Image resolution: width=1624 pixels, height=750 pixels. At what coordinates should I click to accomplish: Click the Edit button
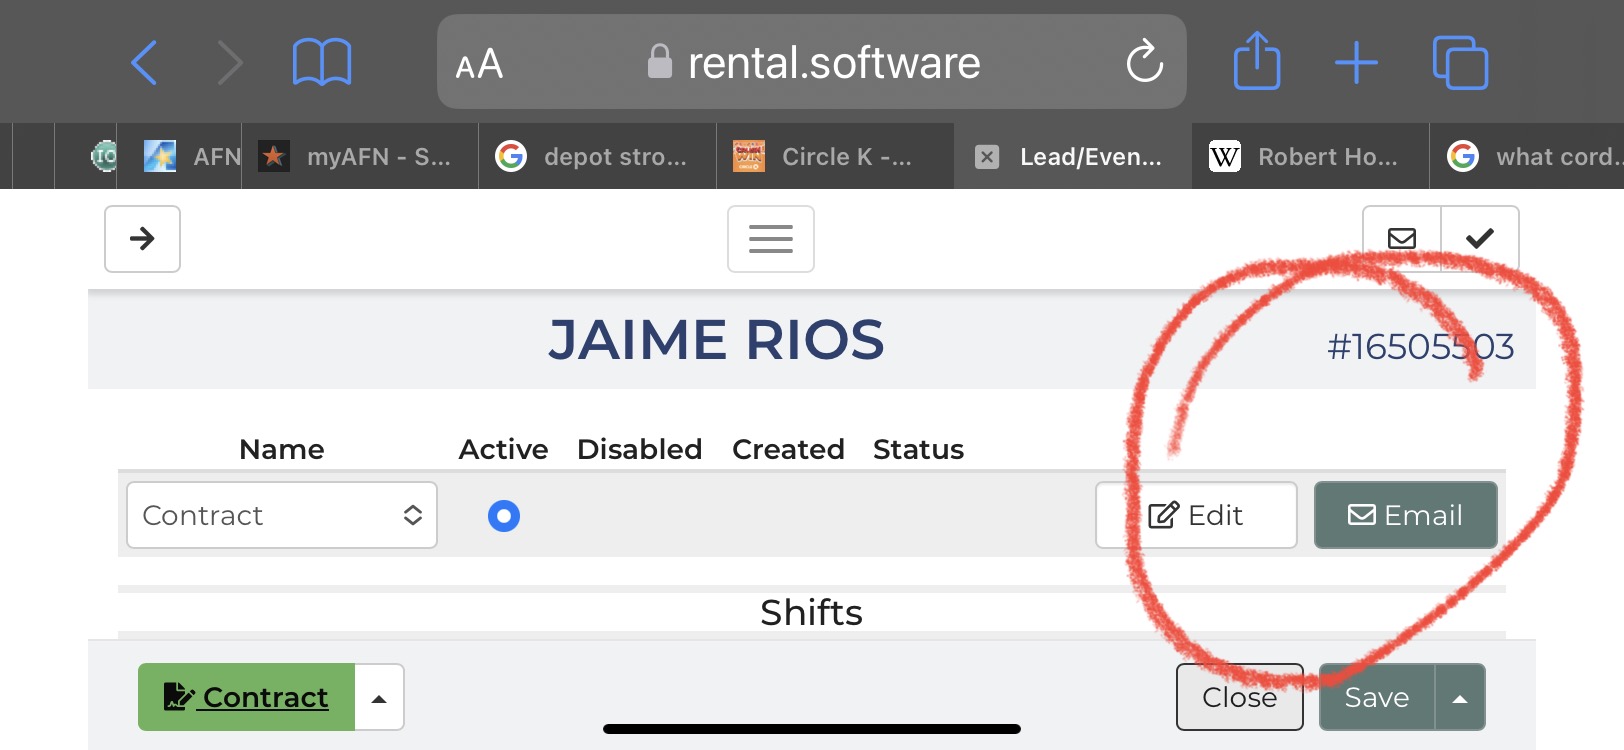tap(1196, 515)
